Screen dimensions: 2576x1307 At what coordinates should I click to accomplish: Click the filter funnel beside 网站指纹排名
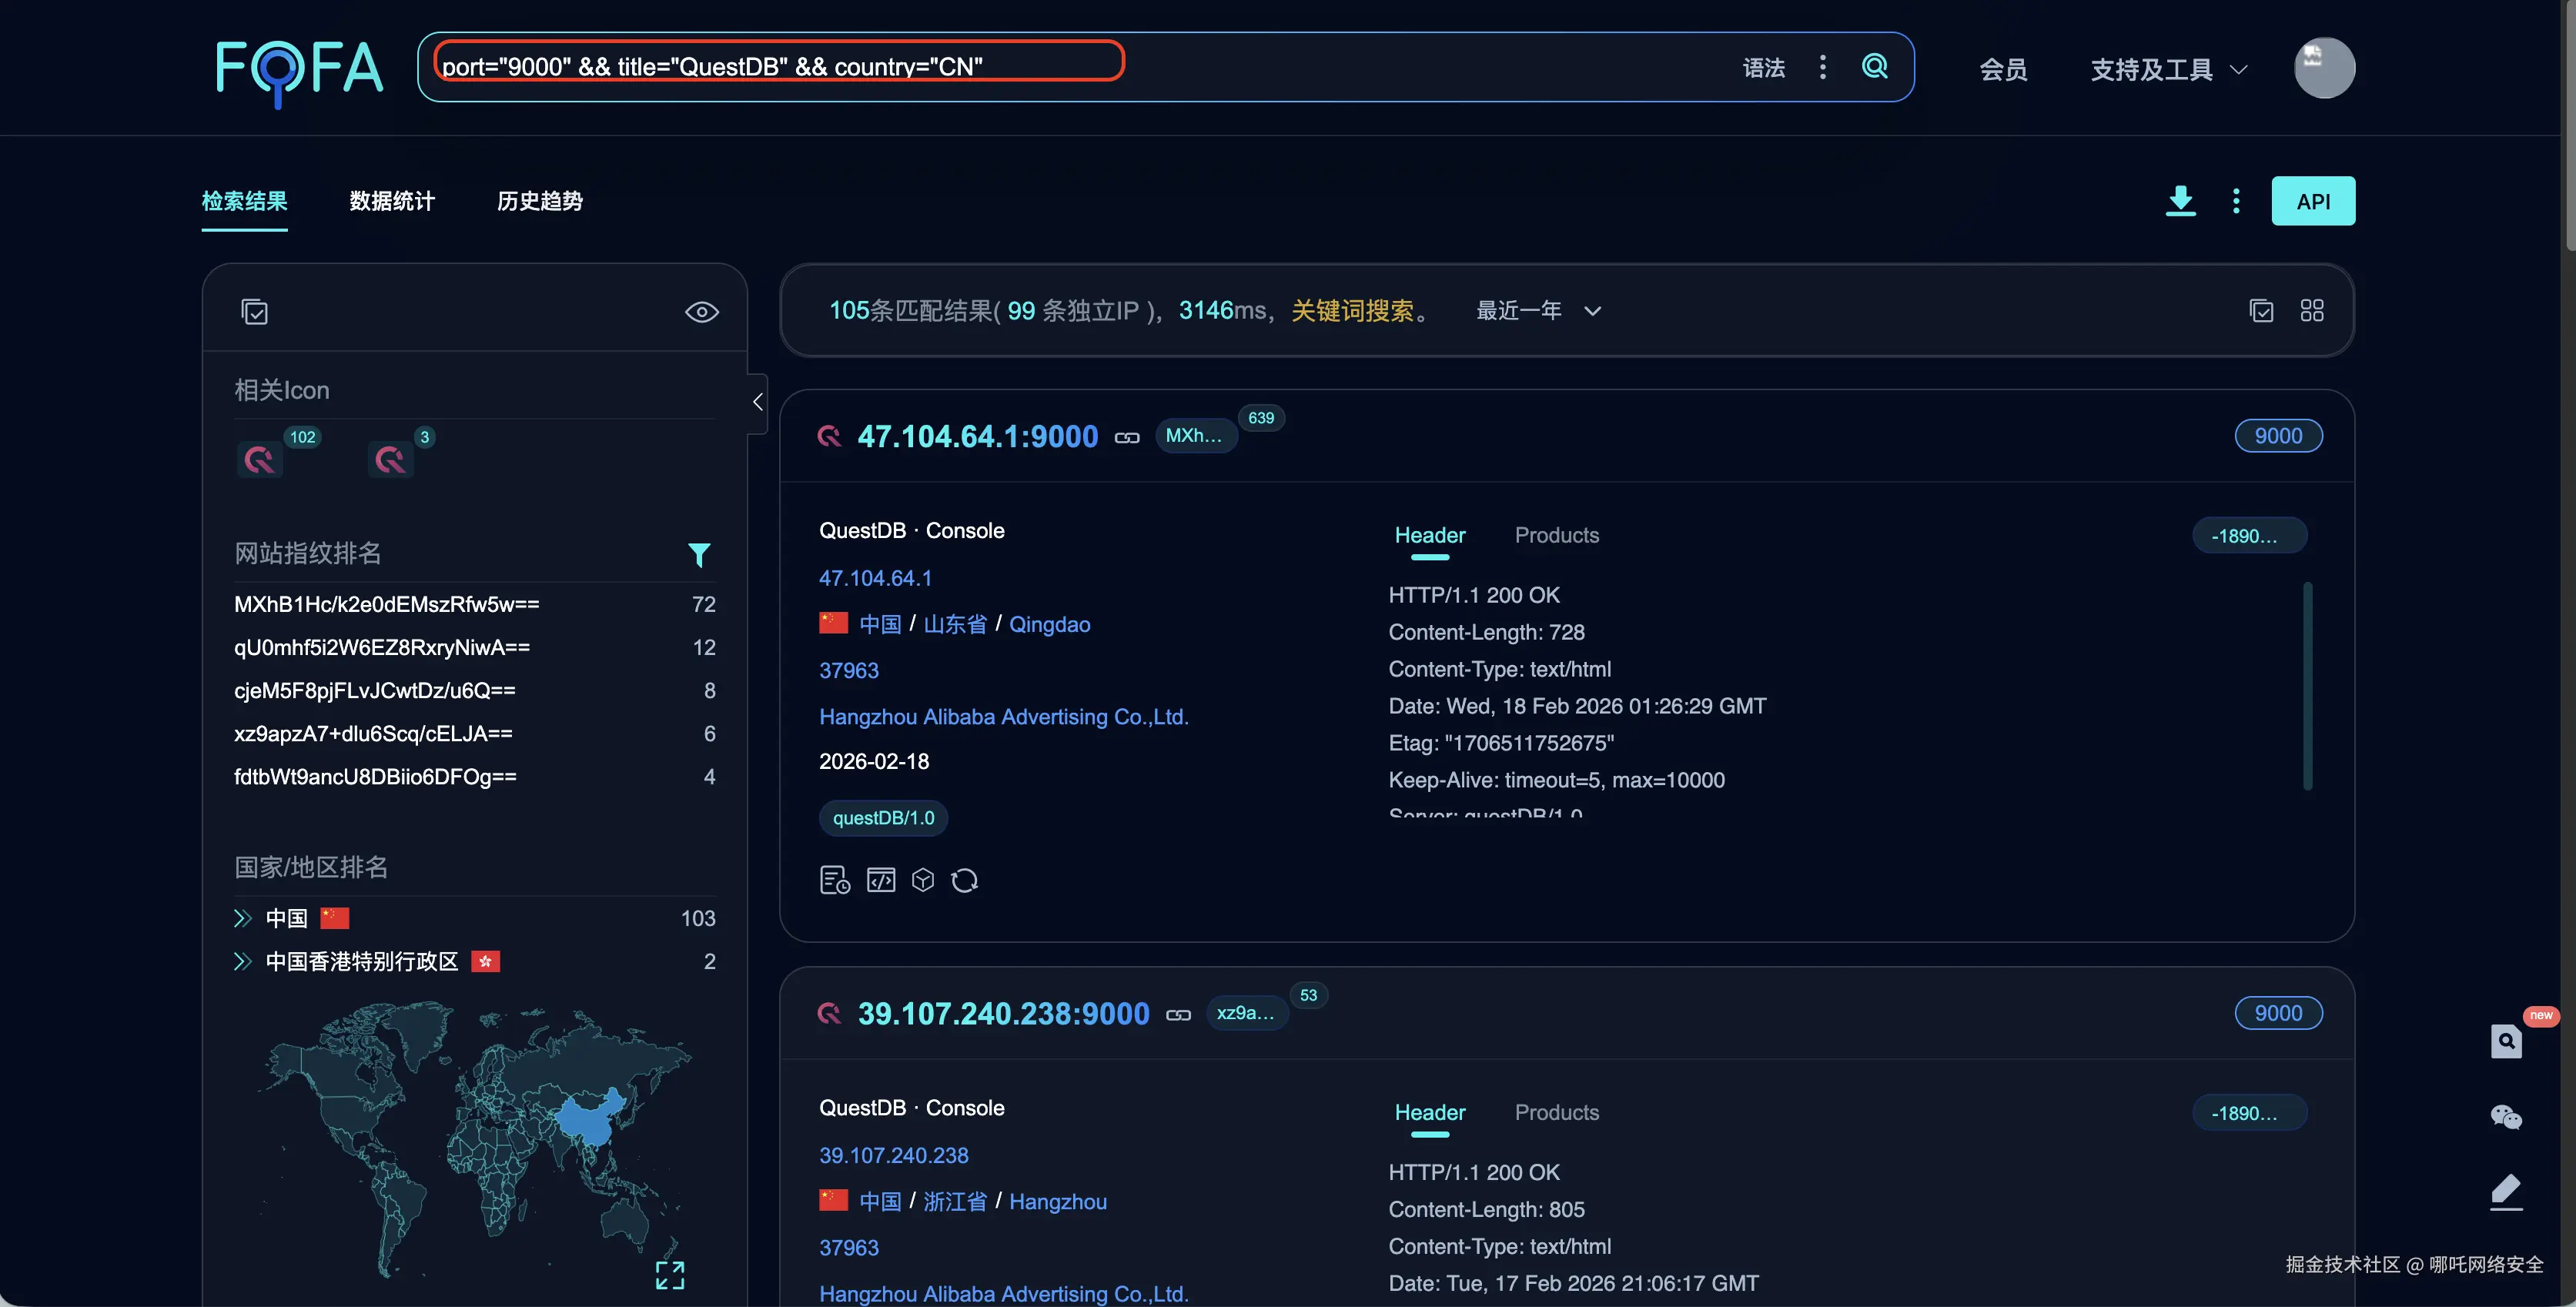coord(699,554)
